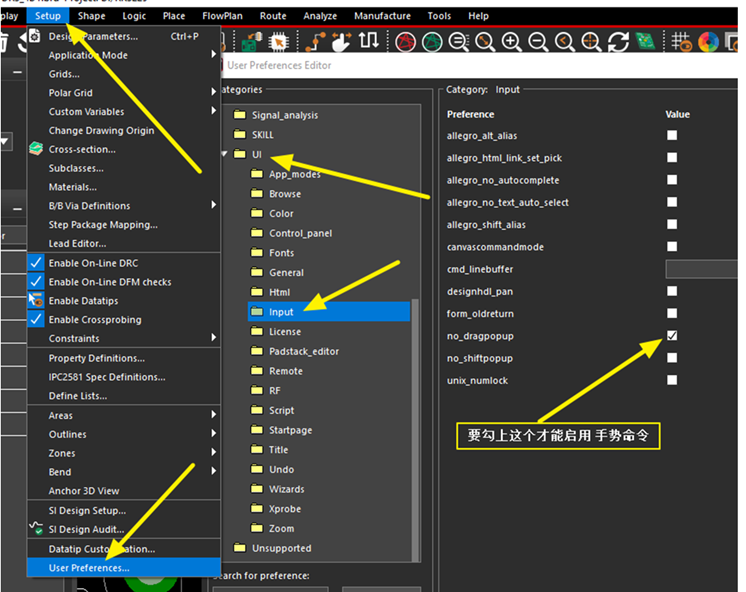Toggle the grid icon in toolbar
Viewport: 746px width, 592px height.
[x=681, y=42]
